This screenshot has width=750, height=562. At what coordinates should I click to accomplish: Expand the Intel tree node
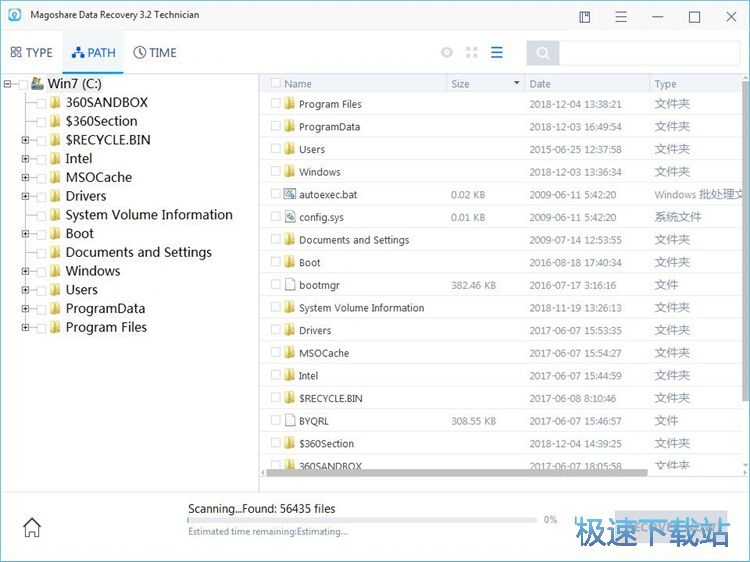(x=25, y=158)
